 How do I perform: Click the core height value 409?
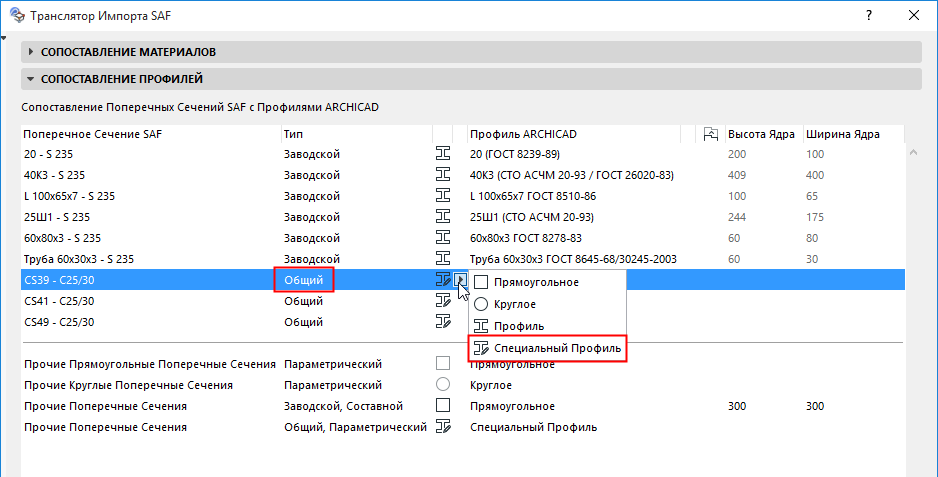736,175
